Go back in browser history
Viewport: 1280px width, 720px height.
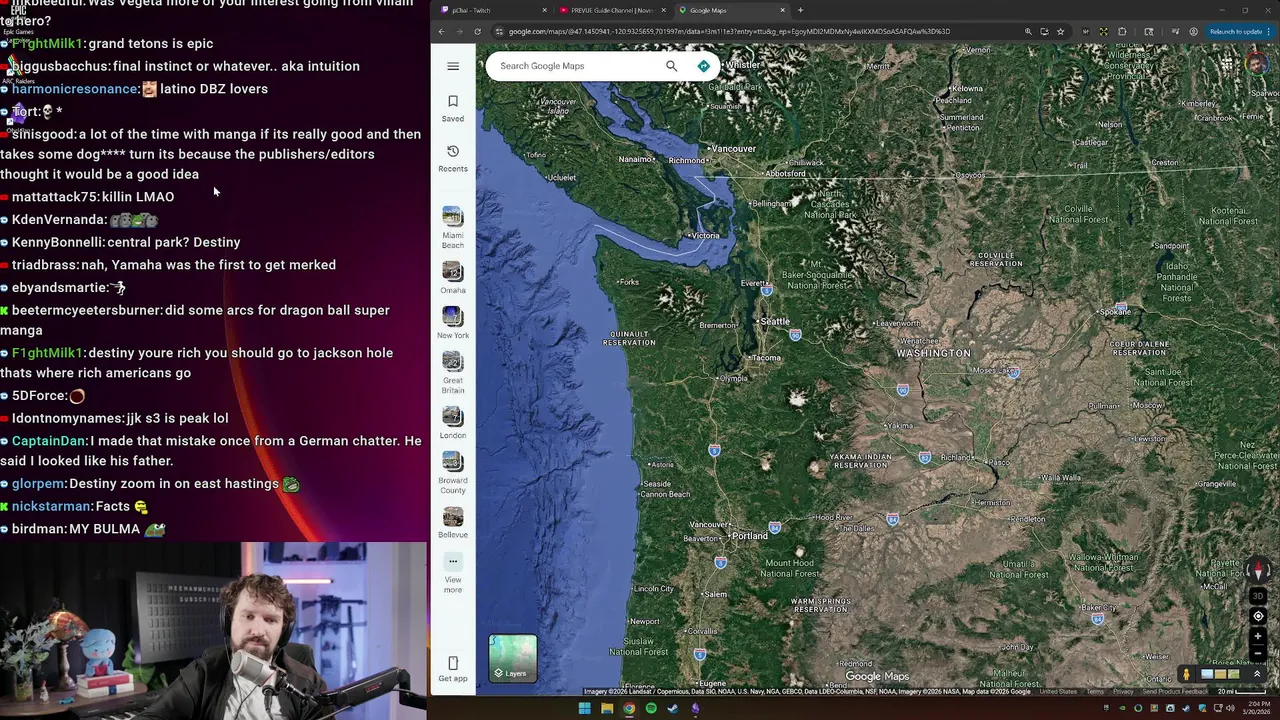pos(442,31)
